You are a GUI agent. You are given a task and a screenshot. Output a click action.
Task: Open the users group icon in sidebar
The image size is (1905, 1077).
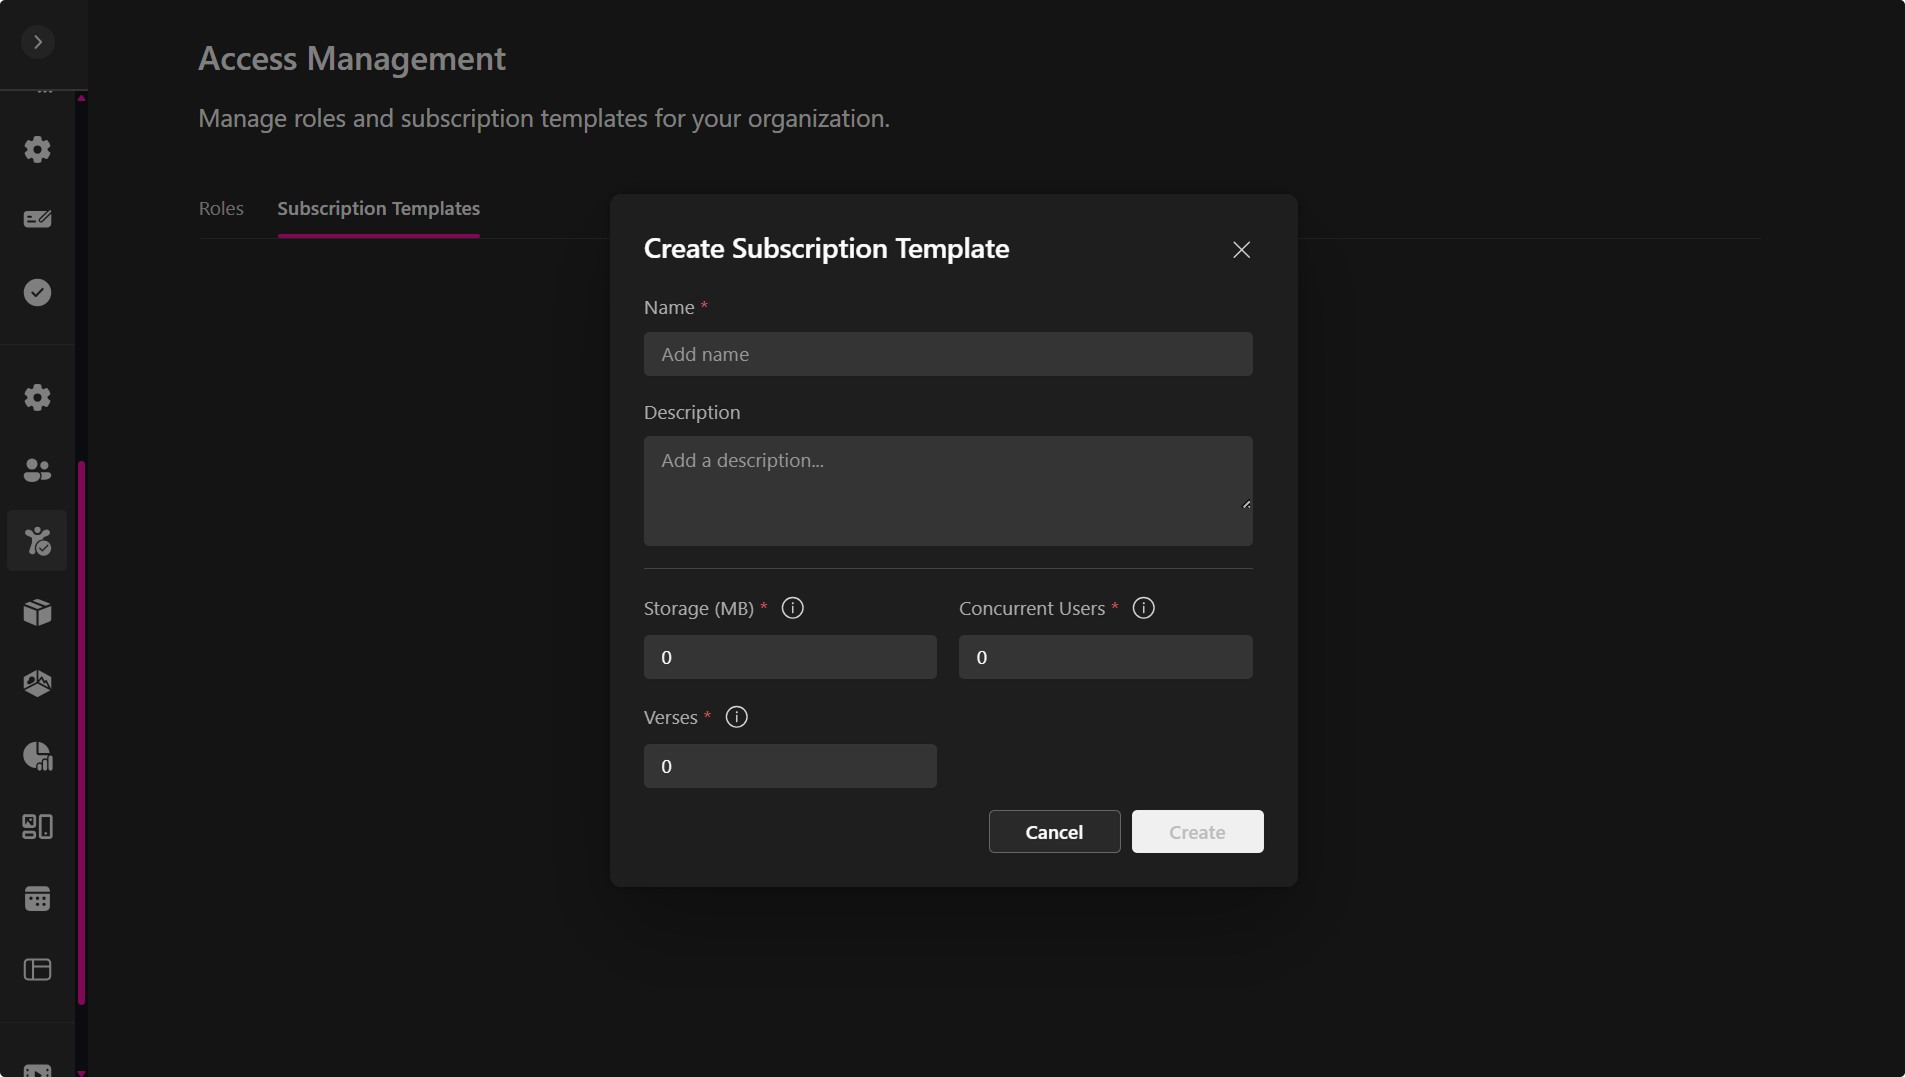(38, 470)
